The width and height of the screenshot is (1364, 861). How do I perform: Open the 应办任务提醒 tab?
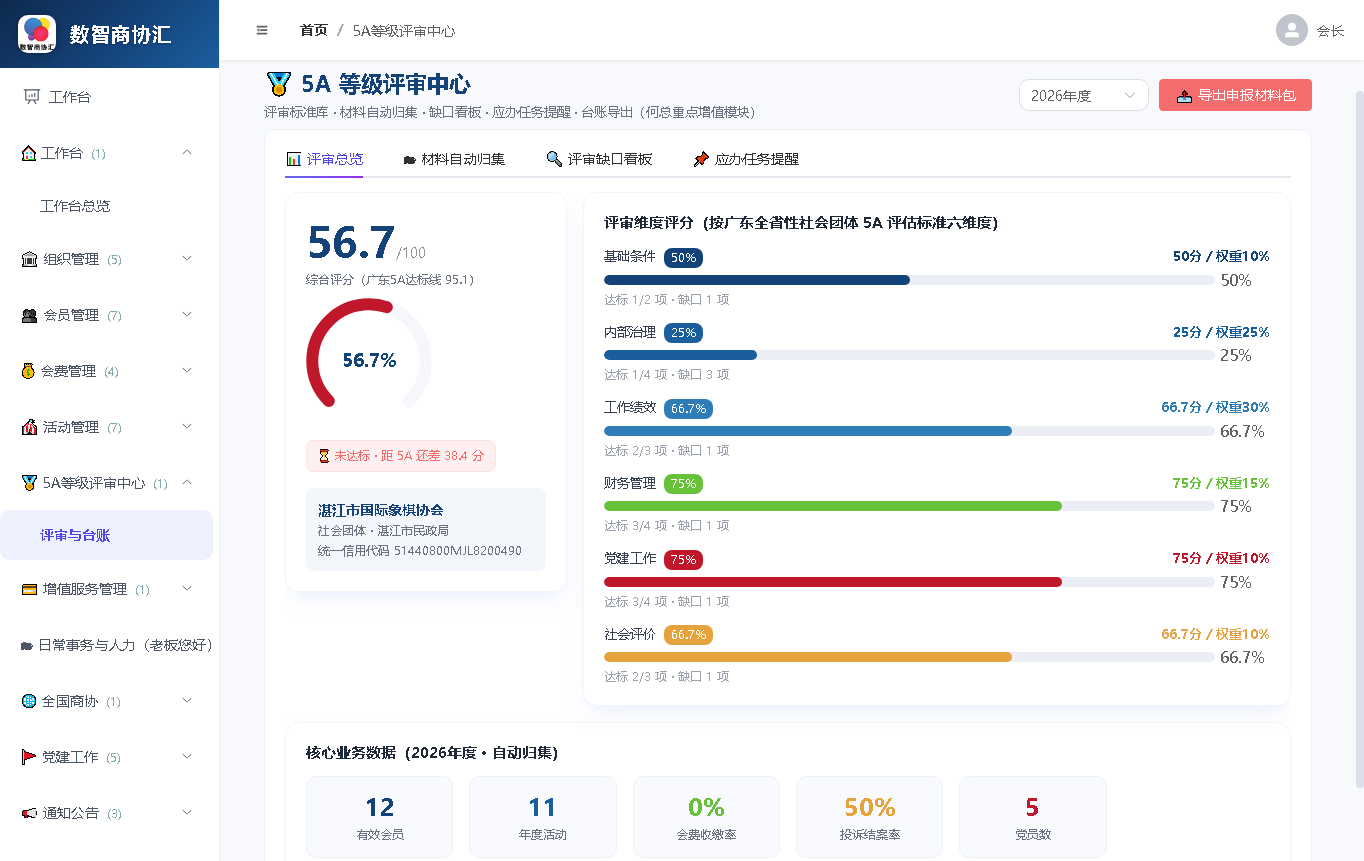coord(746,159)
